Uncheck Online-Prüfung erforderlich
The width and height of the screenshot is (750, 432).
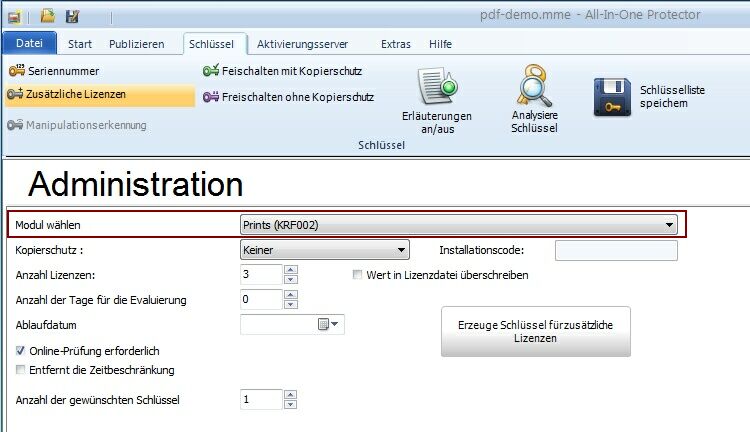coord(21,351)
